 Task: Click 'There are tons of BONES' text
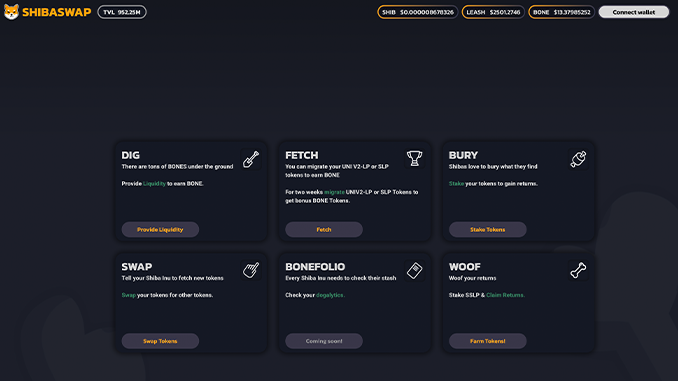click(177, 166)
